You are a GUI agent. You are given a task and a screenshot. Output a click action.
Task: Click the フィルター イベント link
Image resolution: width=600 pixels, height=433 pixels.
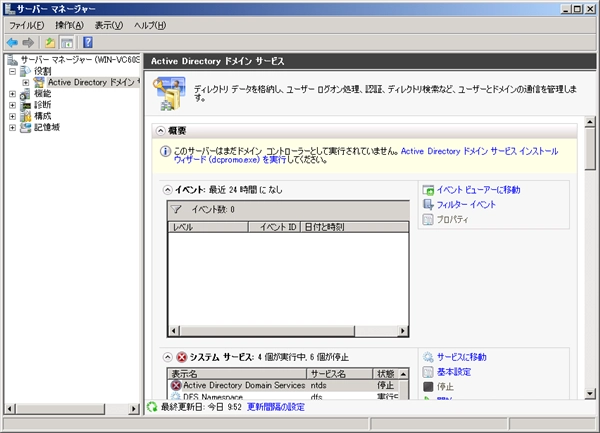pyautogui.click(x=466, y=205)
